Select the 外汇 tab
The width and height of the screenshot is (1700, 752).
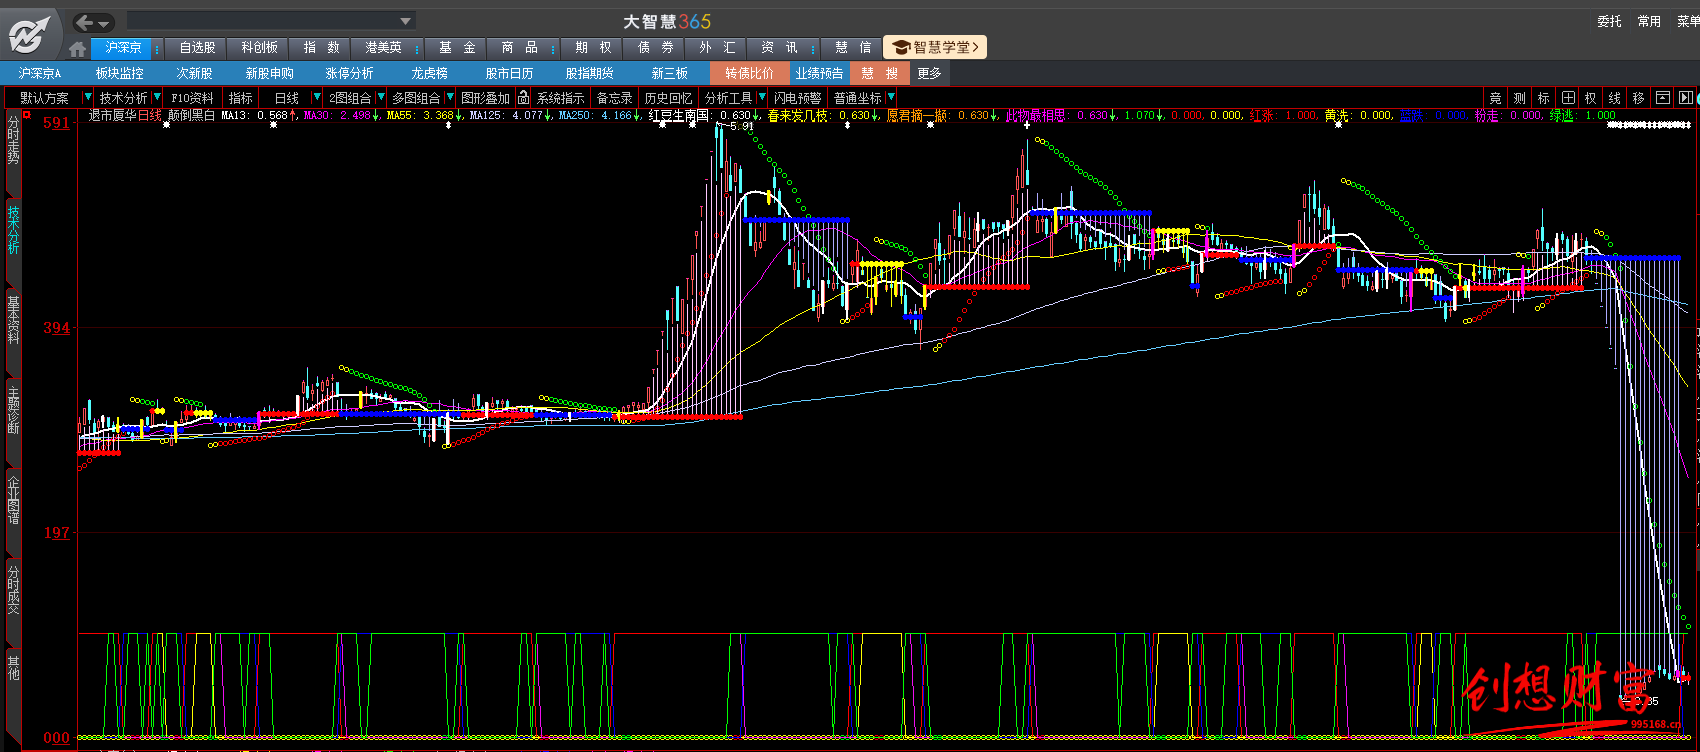click(x=717, y=48)
